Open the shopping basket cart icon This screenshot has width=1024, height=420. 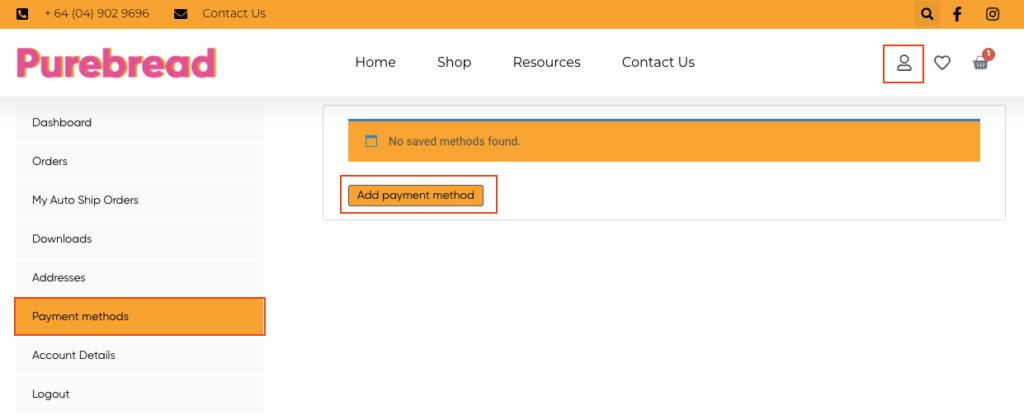pos(981,61)
